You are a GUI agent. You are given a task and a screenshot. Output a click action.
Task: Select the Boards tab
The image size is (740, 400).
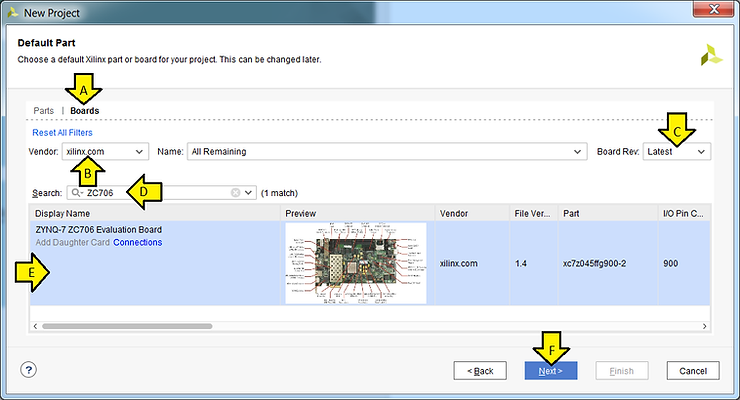pos(84,110)
